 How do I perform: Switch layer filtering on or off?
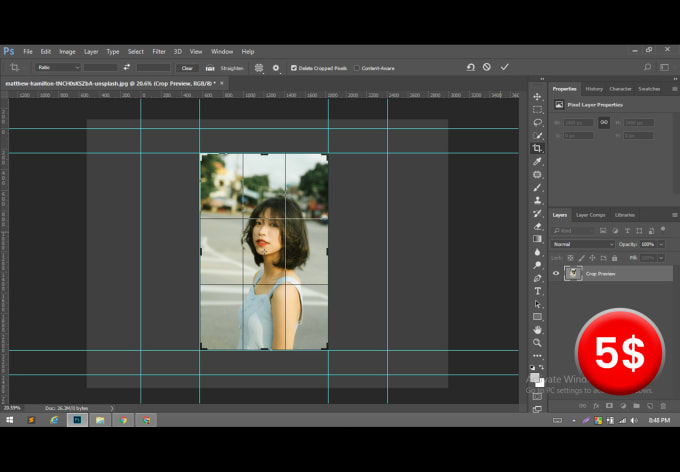pos(663,229)
